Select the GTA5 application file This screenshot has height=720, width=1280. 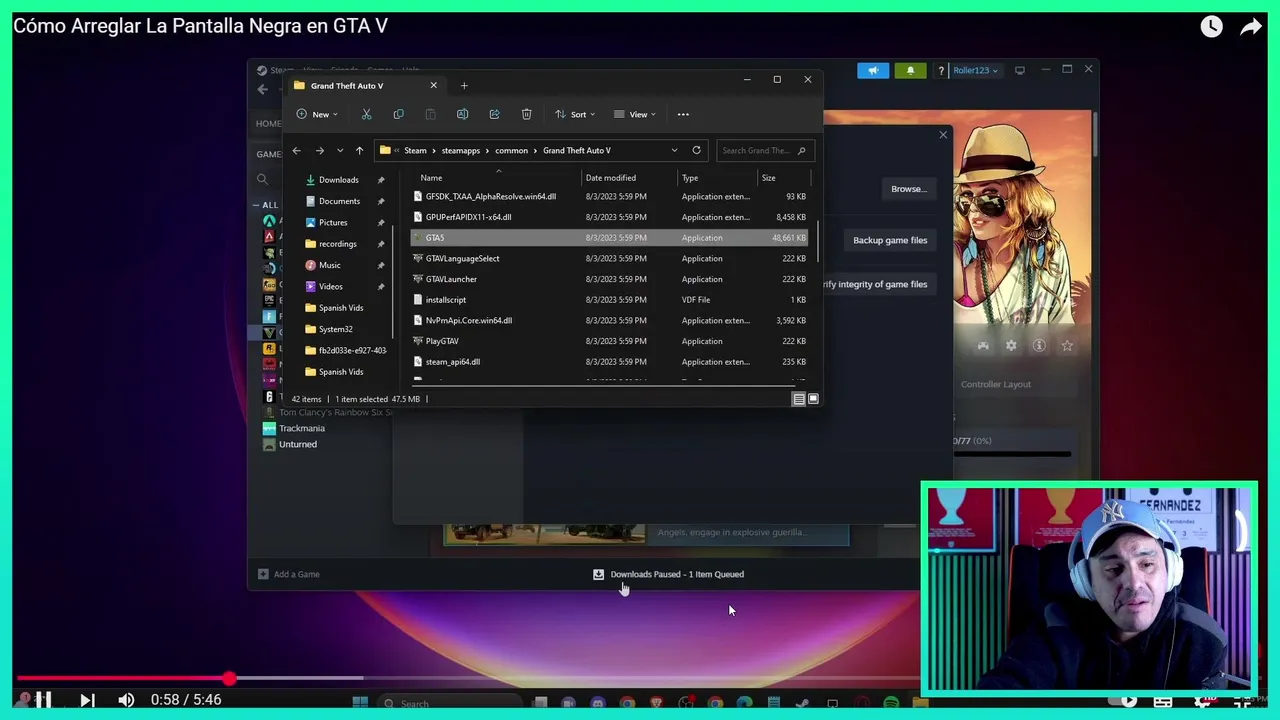[x=611, y=238]
